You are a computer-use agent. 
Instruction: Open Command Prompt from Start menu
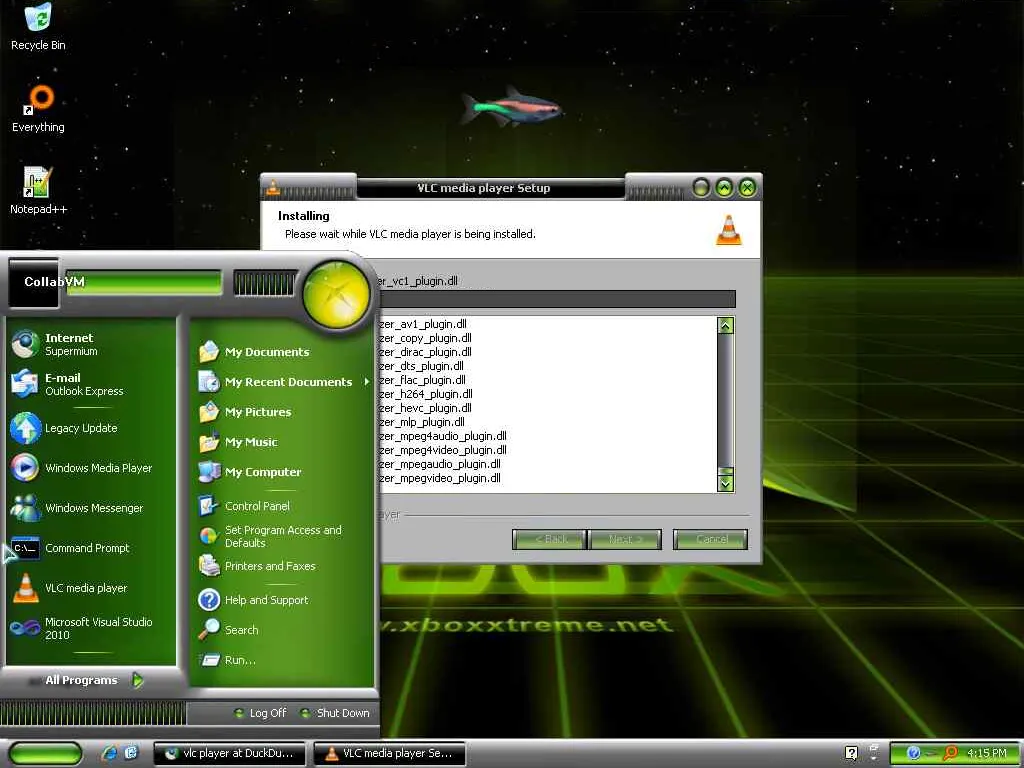(91, 548)
